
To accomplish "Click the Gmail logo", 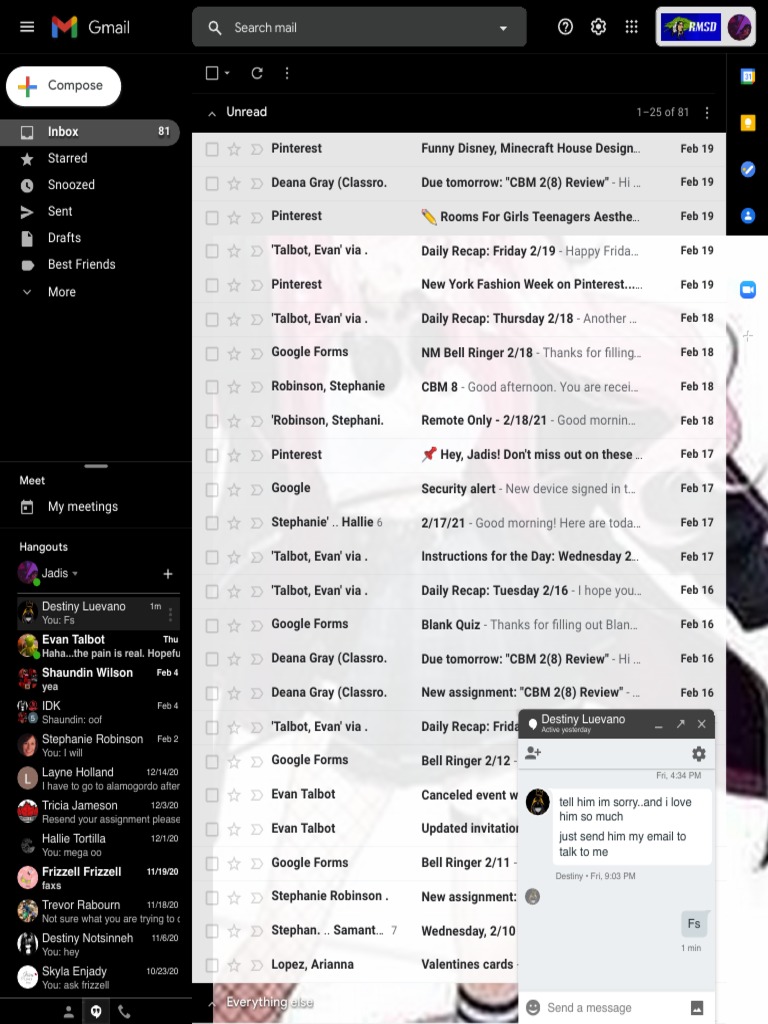I will coord(91,27).
